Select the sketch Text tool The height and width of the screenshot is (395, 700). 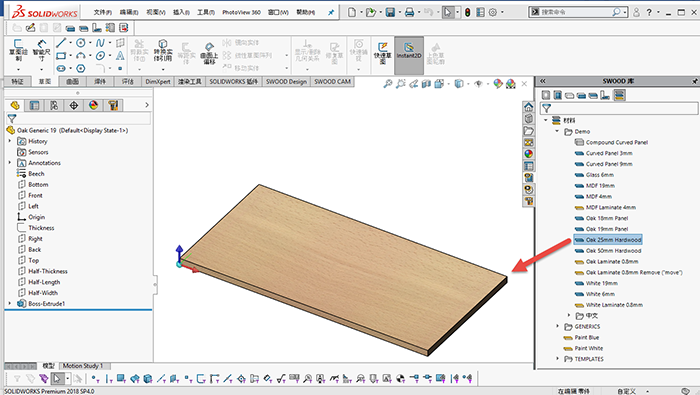[120, 56]
